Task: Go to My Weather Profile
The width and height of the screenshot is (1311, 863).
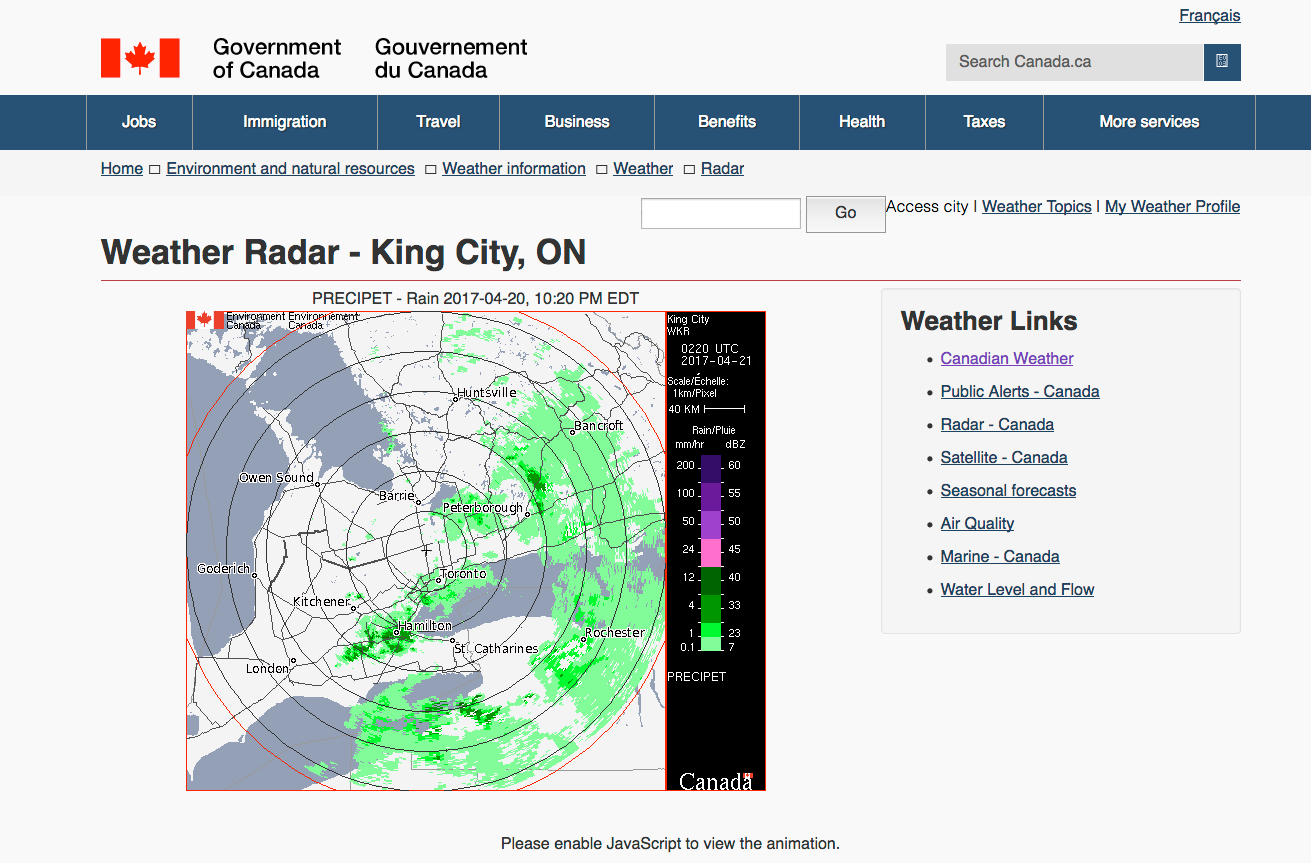Action: pos(1172,207)
